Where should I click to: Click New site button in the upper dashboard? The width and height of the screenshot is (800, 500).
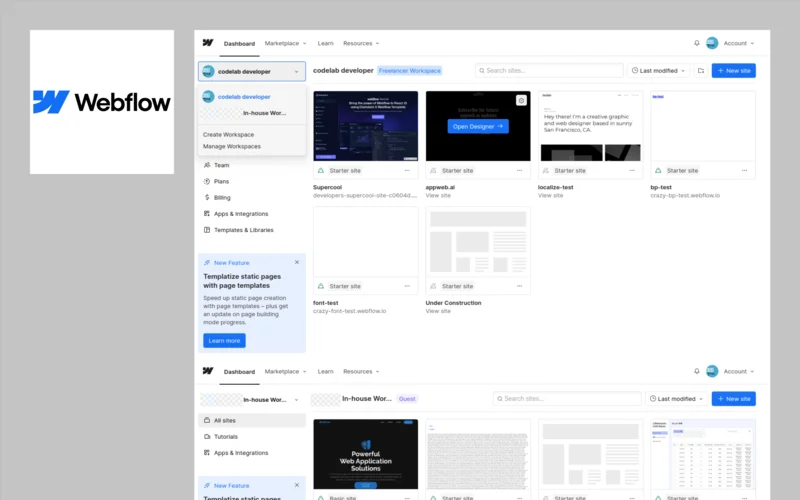point(734,70)
